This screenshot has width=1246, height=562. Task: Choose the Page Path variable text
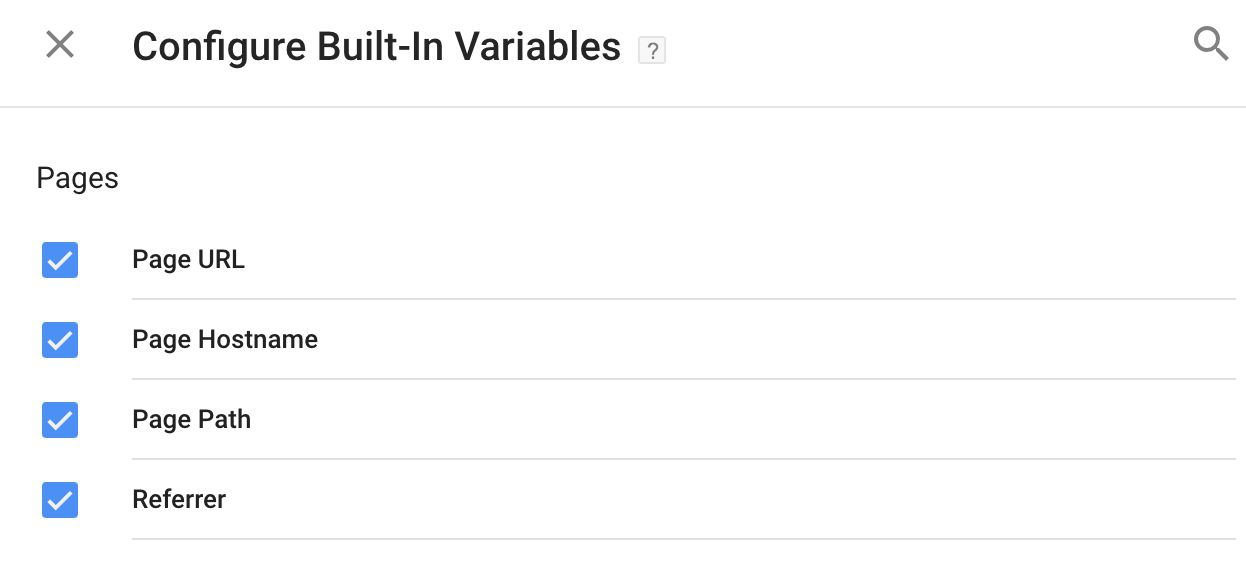click(x=191, y=420)
